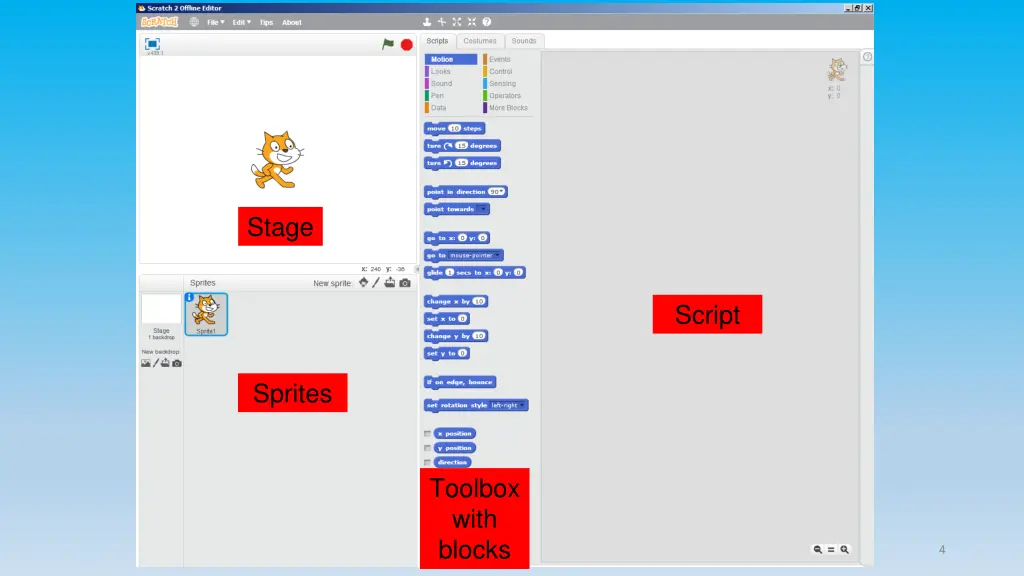Open the globe language menu
Viewport: 1024px width, 576px height.
tap(194, 22)
